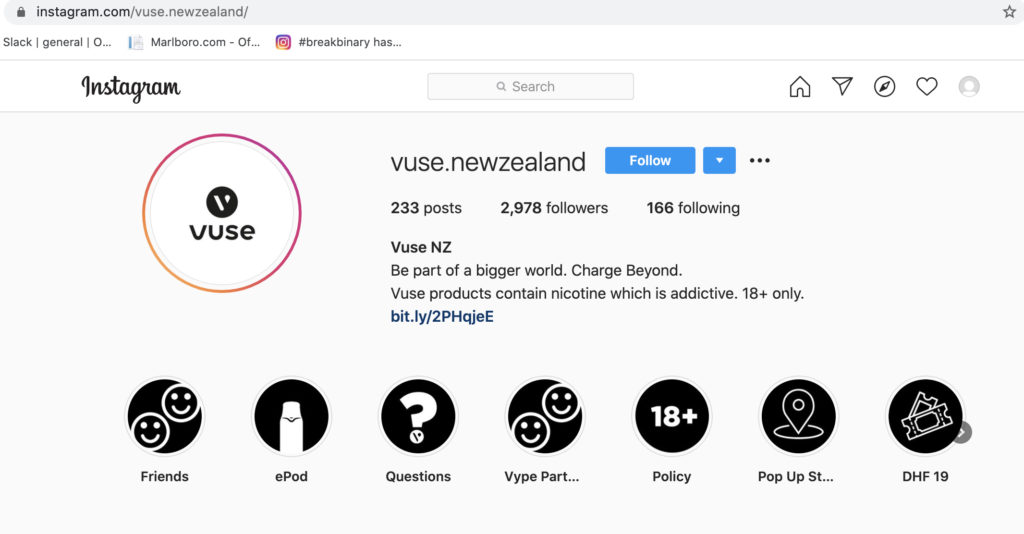This screenshot has height=534, width=1024.
Task: Select the Vuse NZ display name
Action: click(x=421, y=247)
